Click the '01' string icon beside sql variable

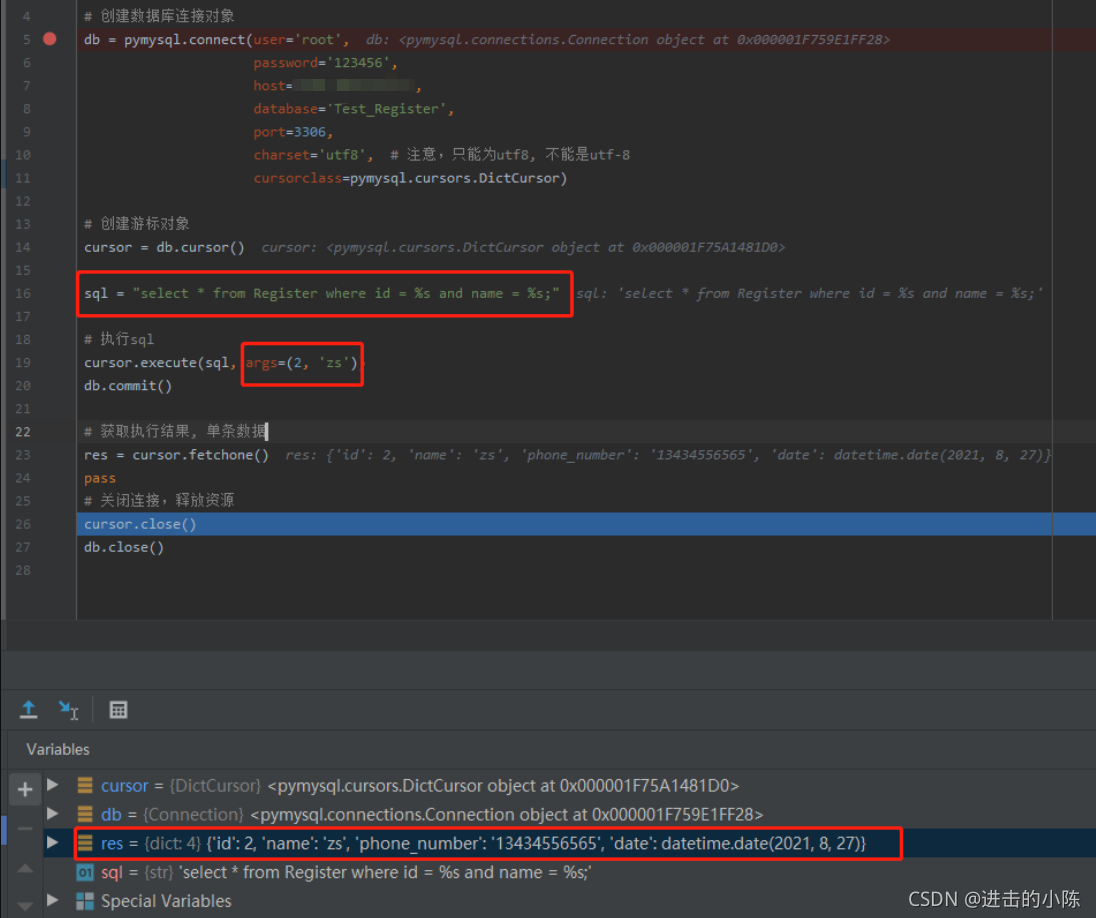click(x=84, y=872)
